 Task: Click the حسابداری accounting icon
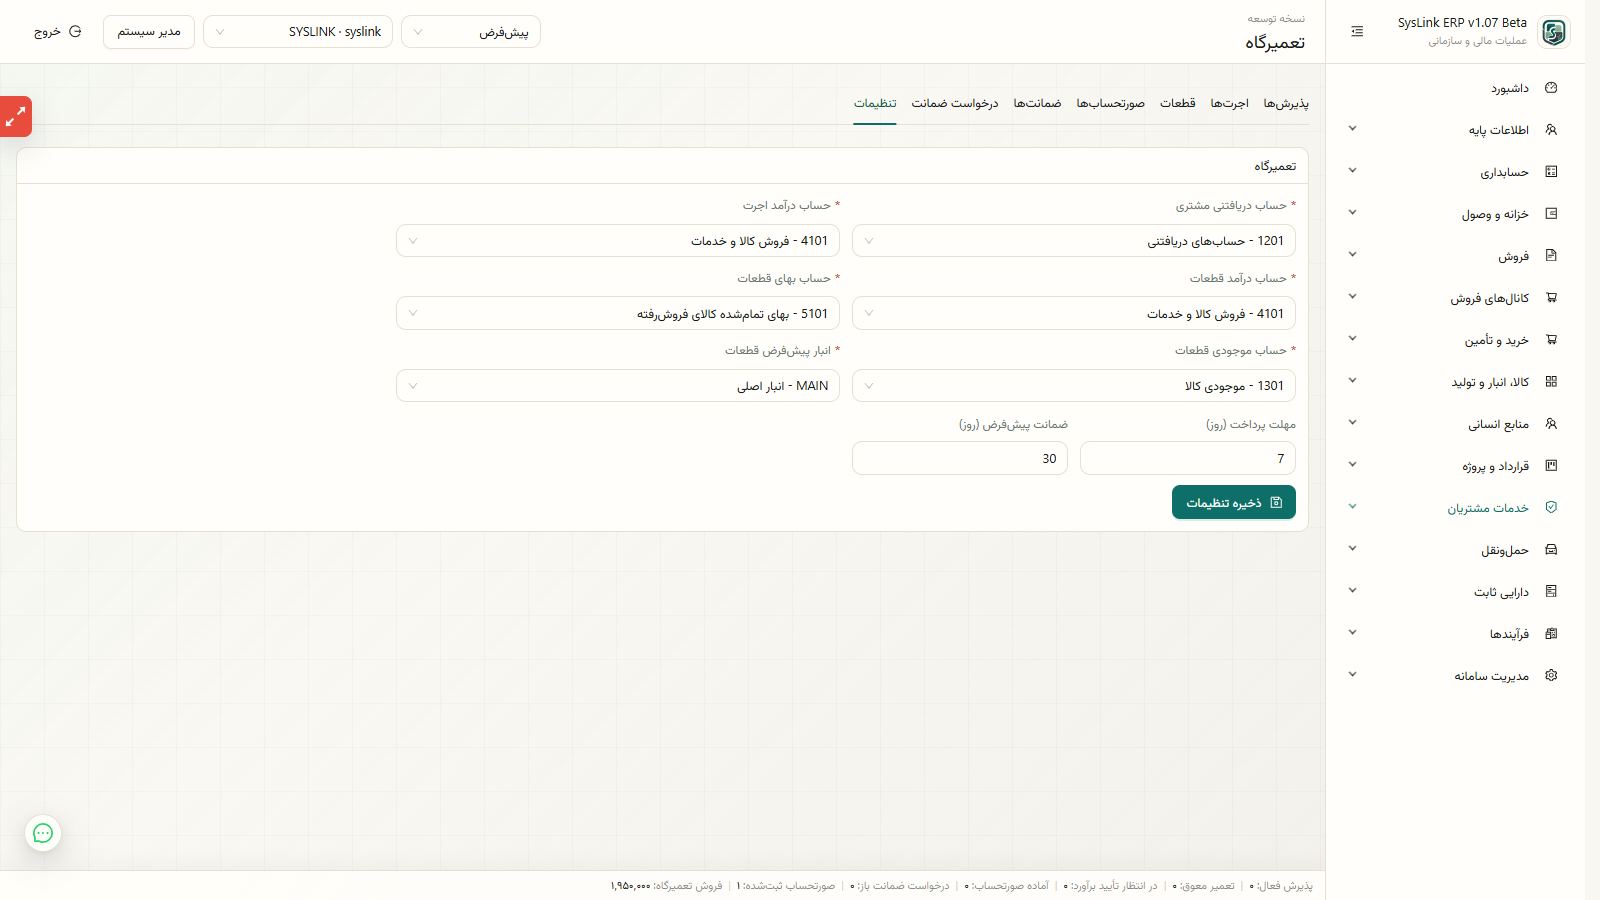click(x=1551, y=172)
